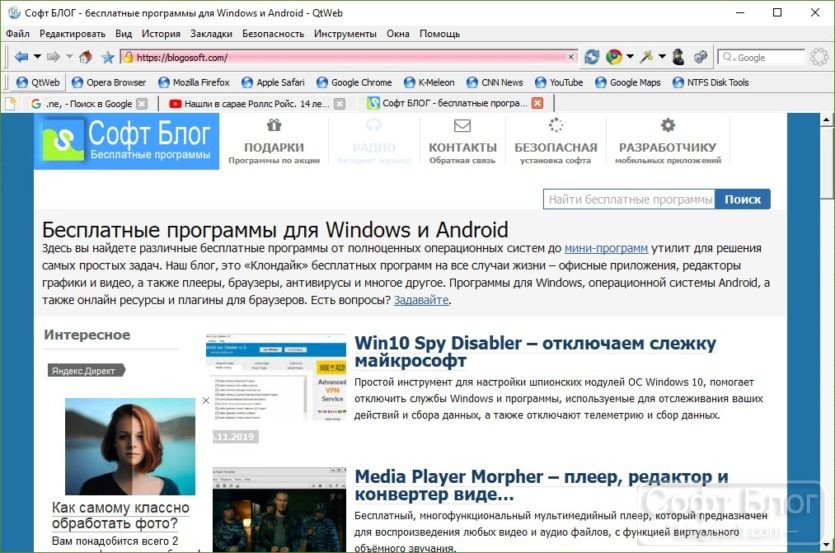Click the new tab page icon
Screen dimensions: 835x553
[x=10, y=103]
